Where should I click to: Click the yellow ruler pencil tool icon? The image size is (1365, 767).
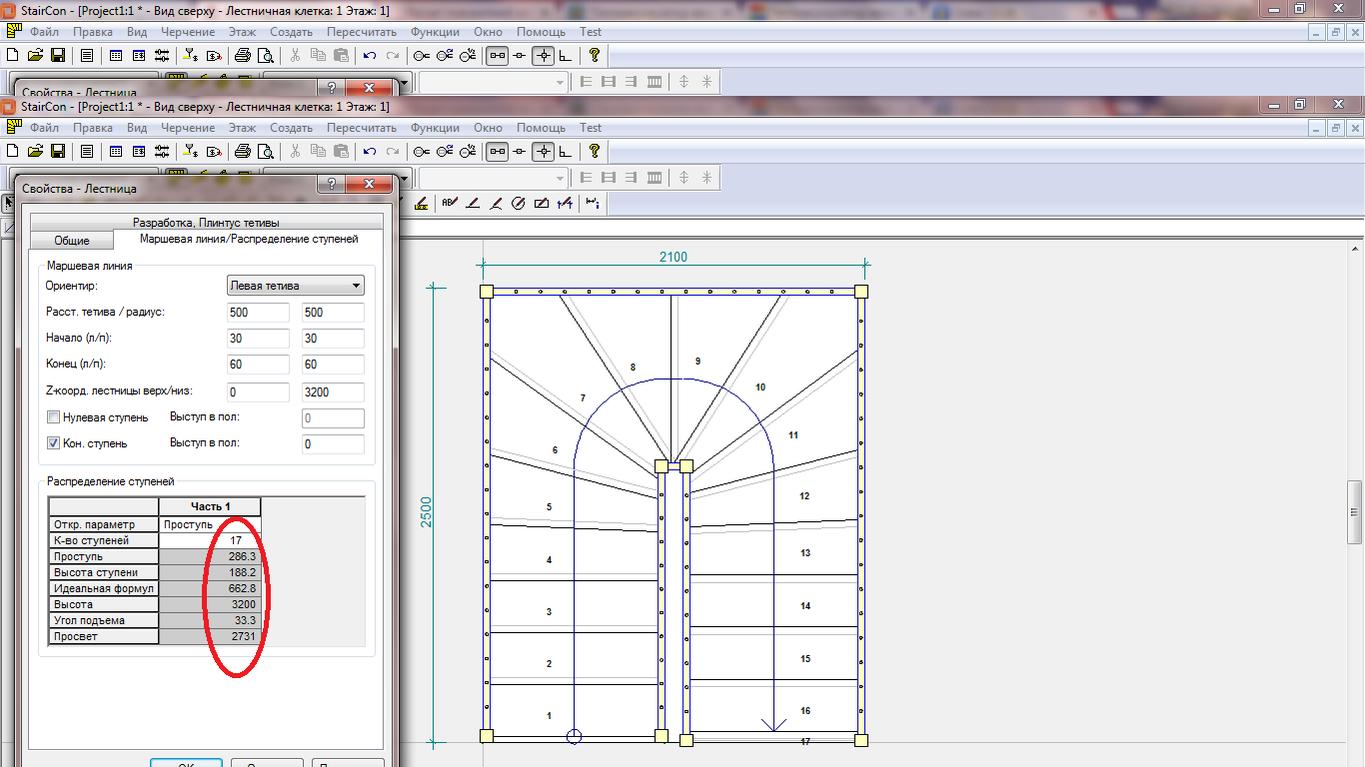pos(421,203)
